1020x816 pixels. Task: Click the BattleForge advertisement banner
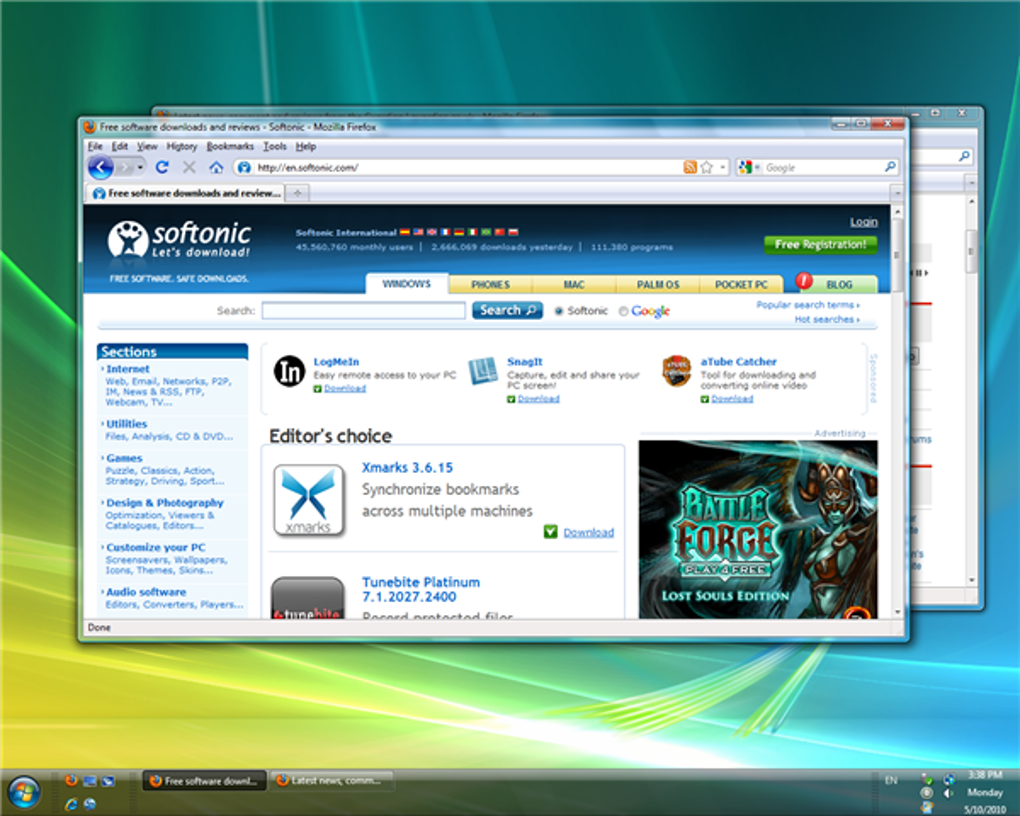758,529
